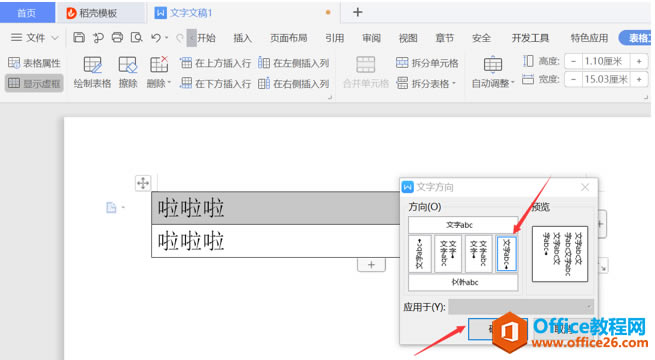The width and height of the screenshot is (655, 360).
Task: Open the 自动调整 auto-fit dropdown
Action: click(x=493, y=72)
